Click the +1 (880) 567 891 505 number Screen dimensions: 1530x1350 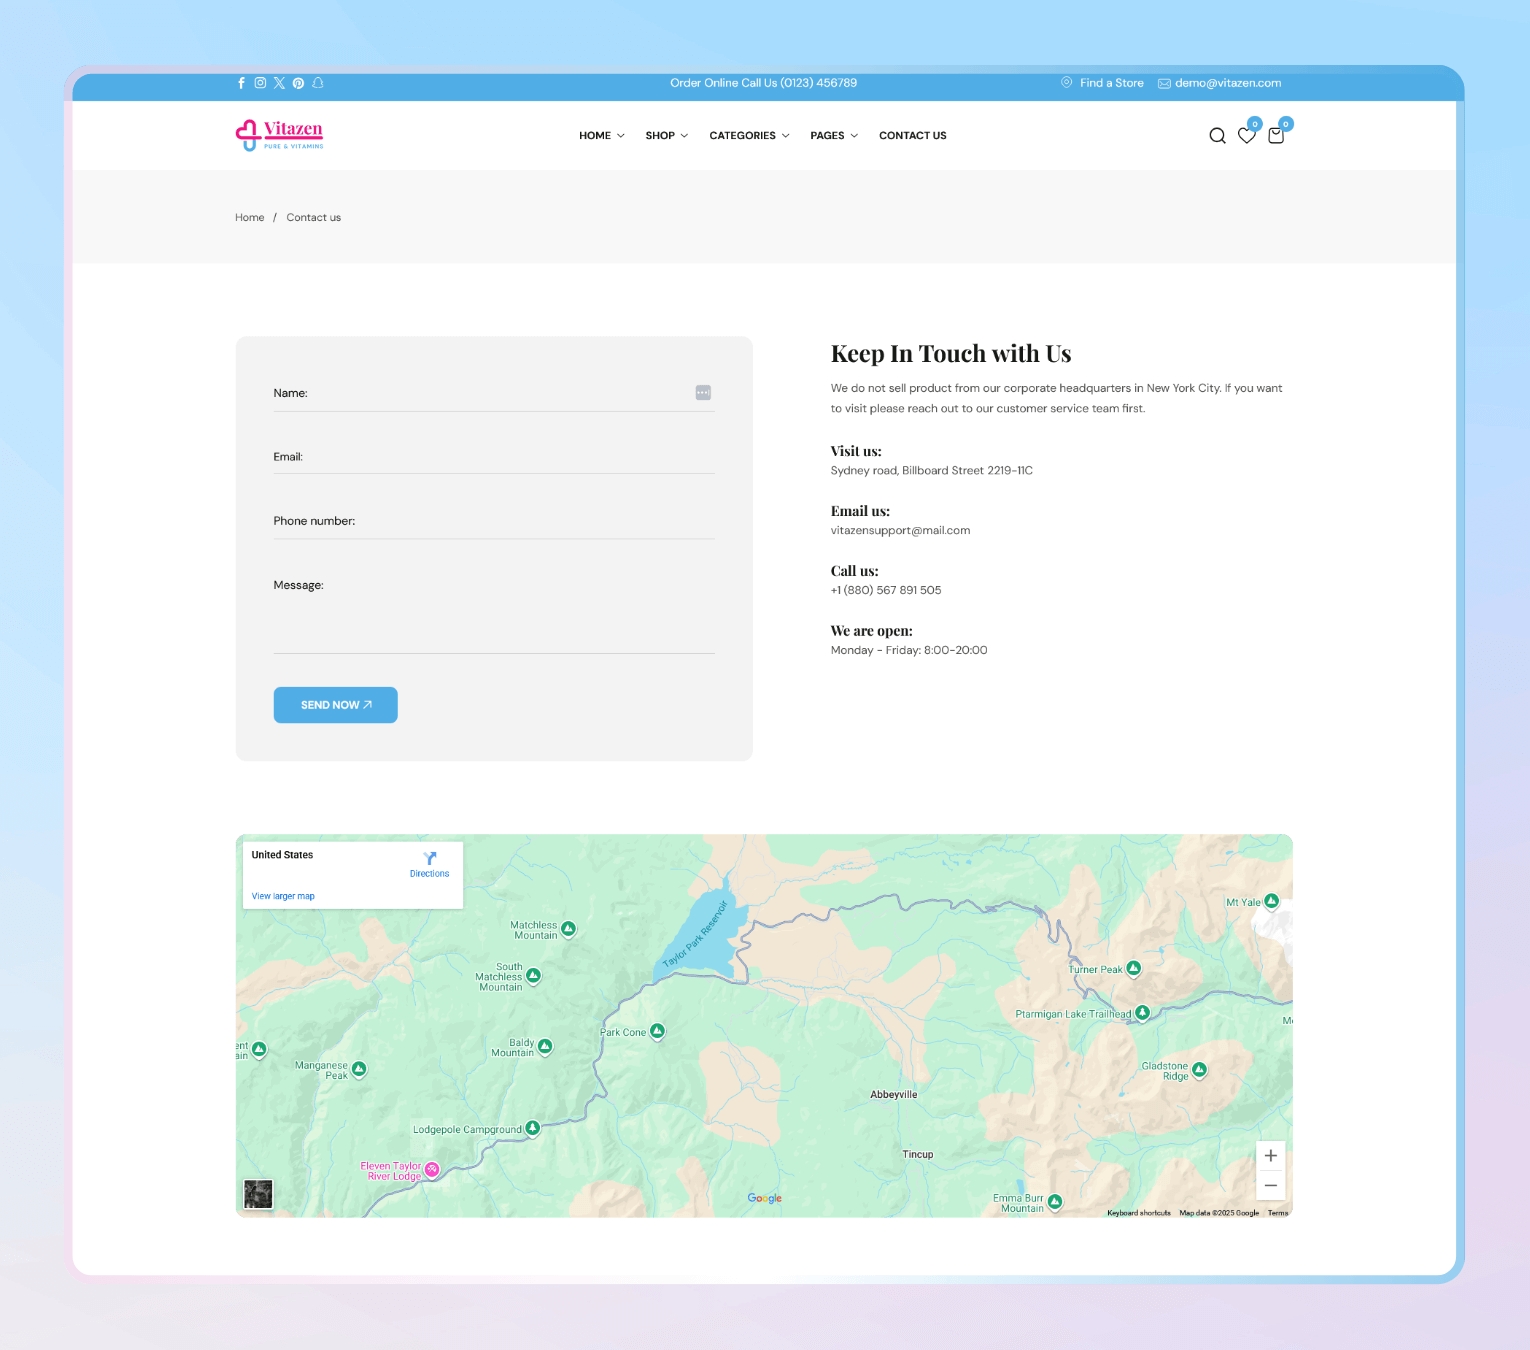pyautogui.click(x=886, y=590)
